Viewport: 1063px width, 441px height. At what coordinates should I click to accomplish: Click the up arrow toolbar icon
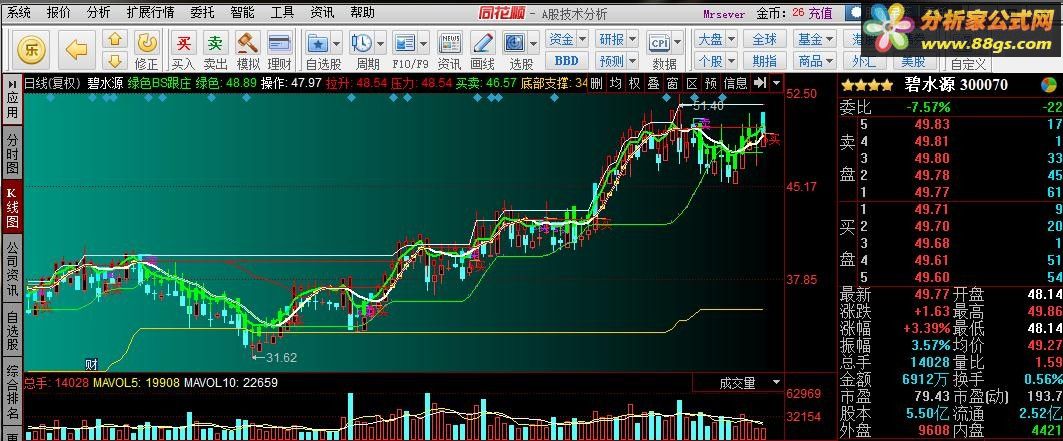(x=115, y=40)
